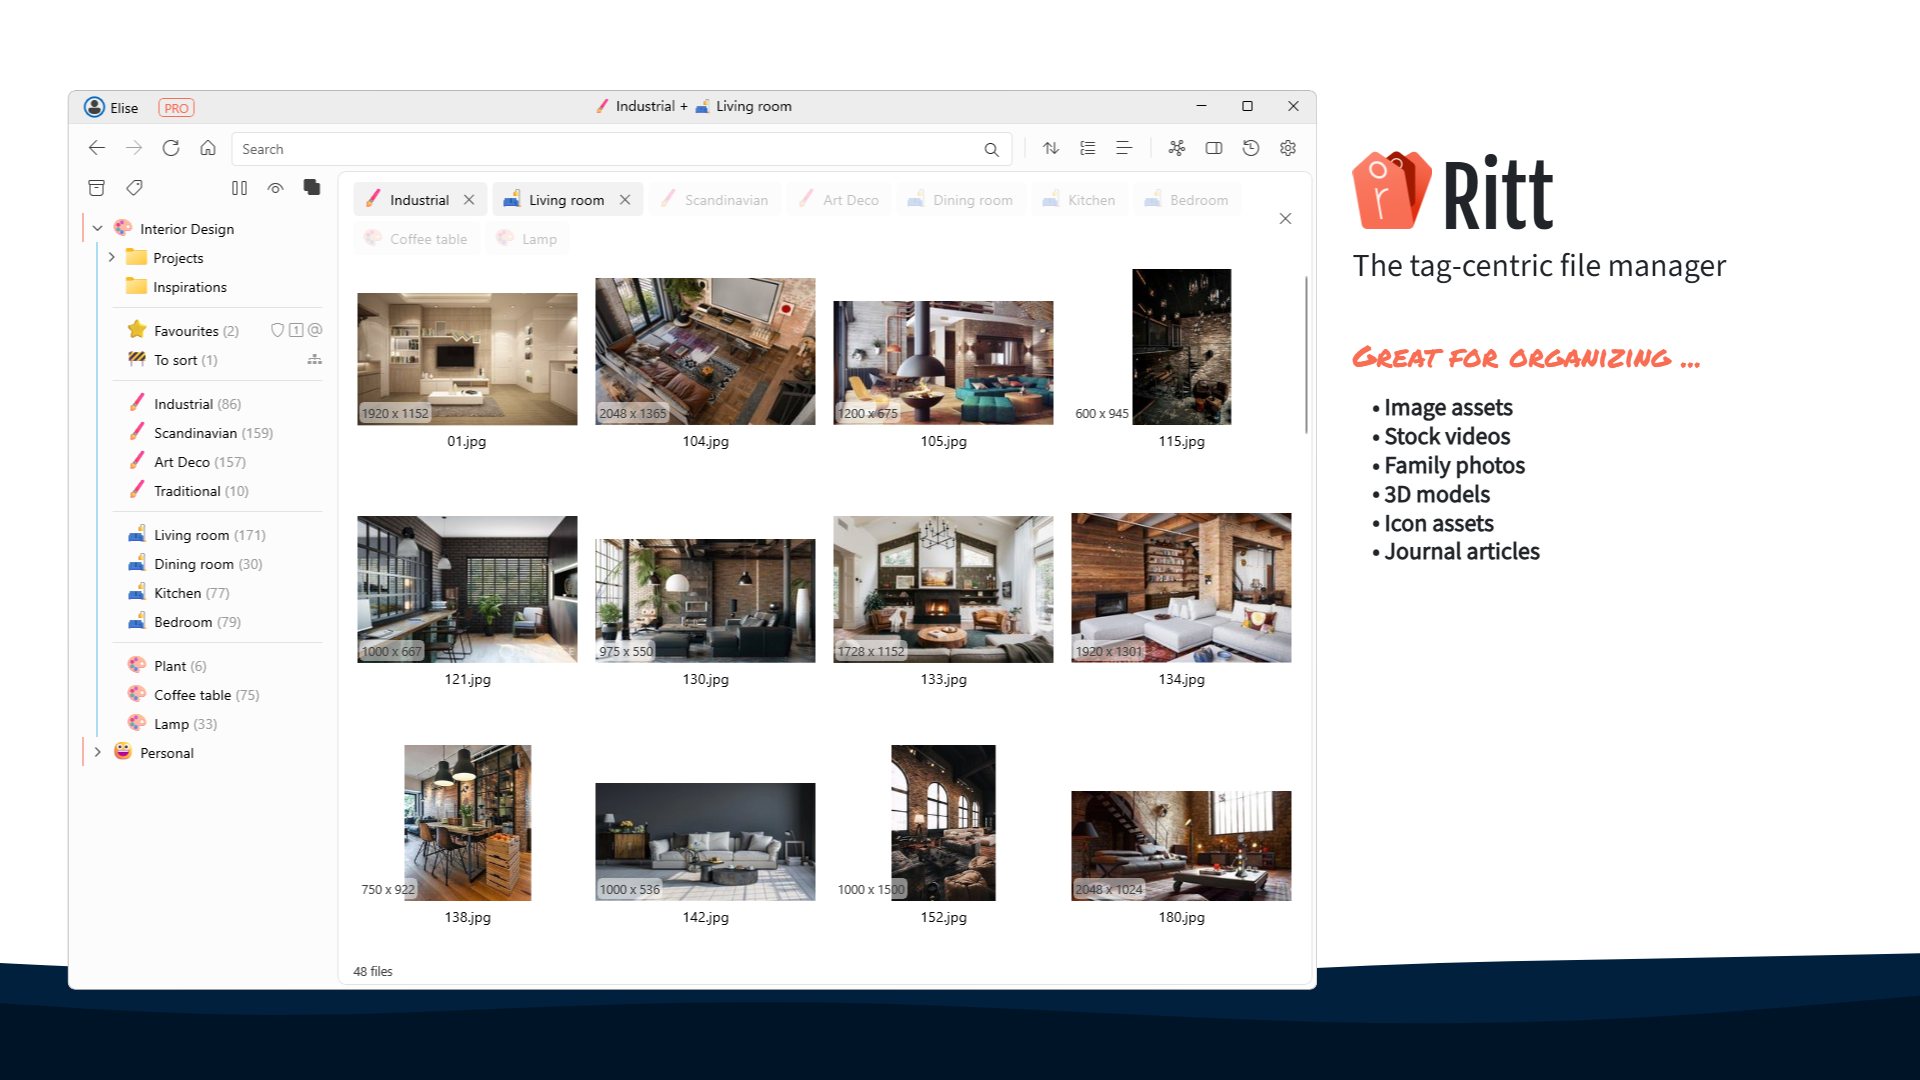Click the refresh icon in the toolbar
Viewport: 1920px width, 1080px height.
tap(170, 147)
